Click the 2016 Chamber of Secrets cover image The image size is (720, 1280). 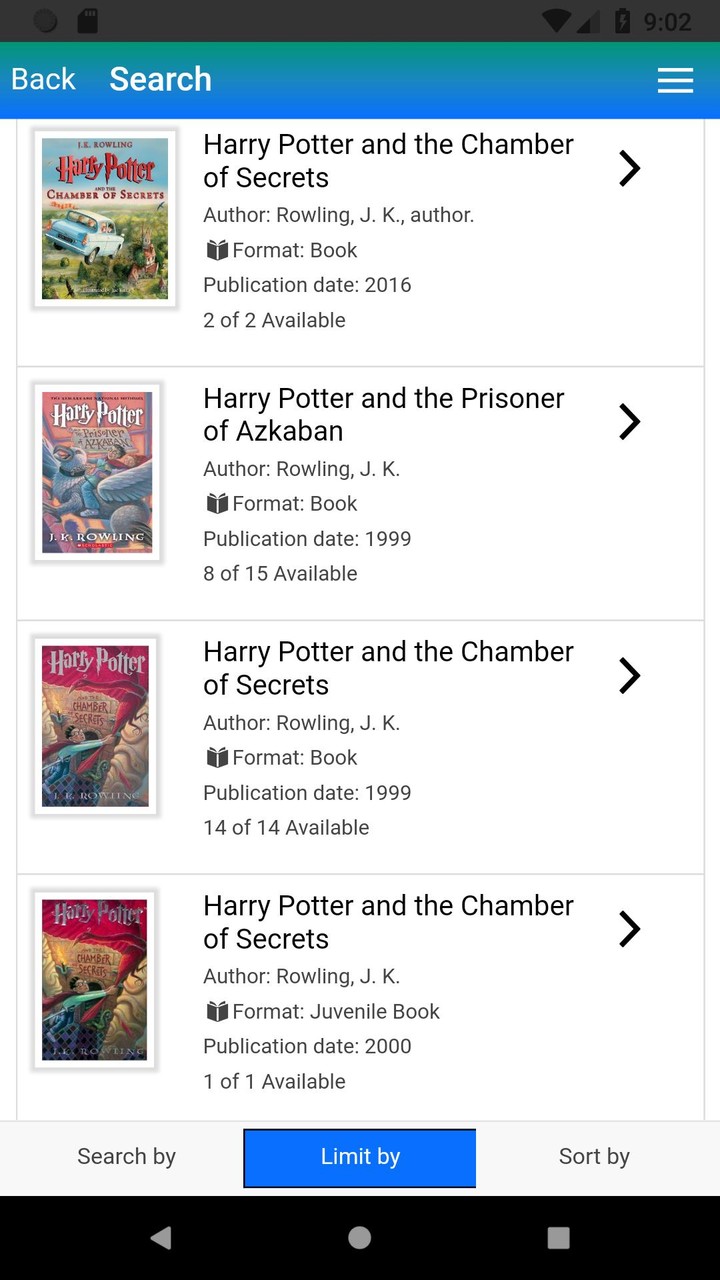click(x=105, y=218)
